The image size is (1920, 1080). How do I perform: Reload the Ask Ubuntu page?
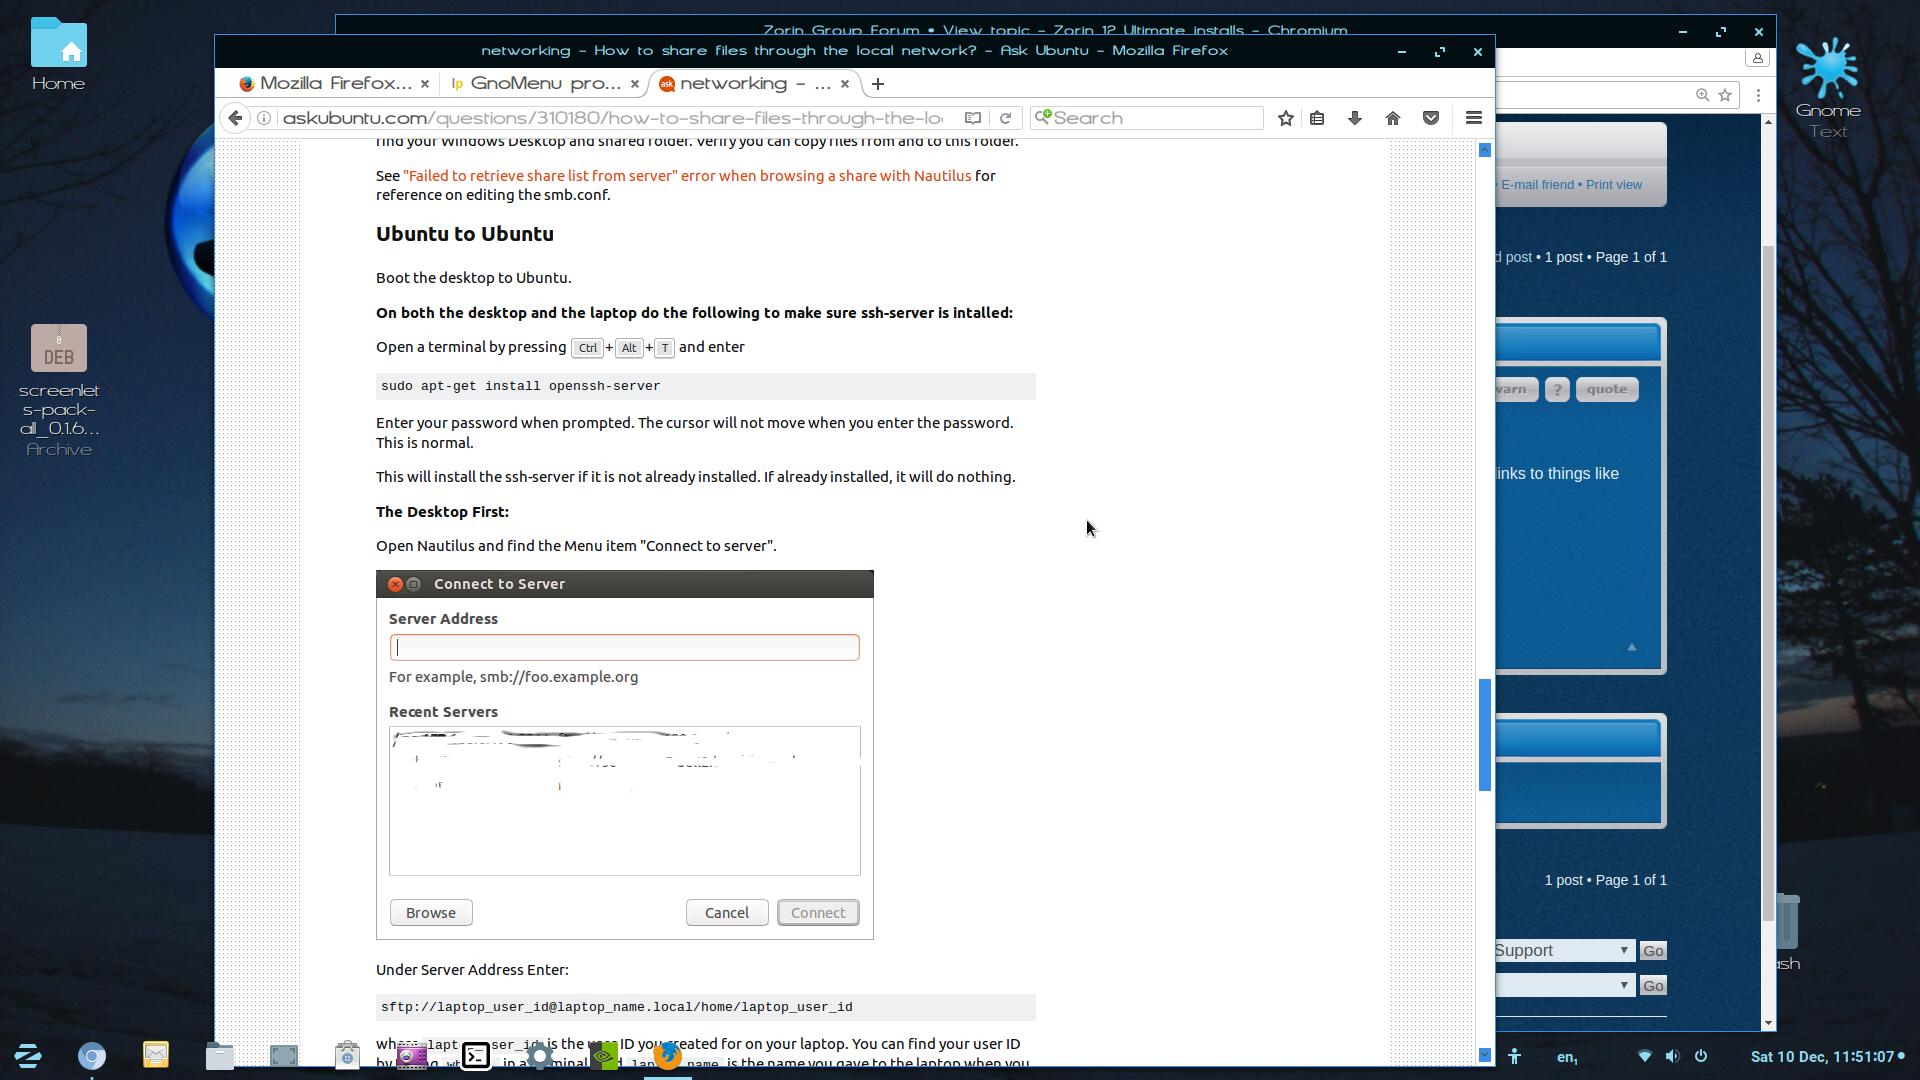1006,118
